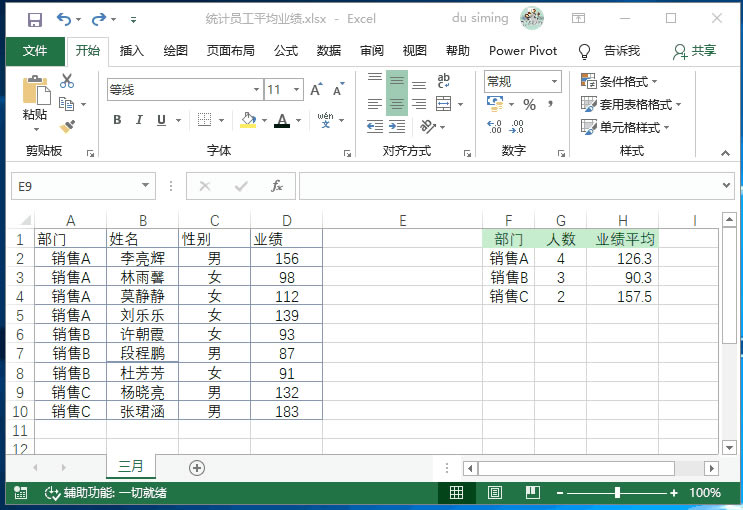Toggle Italic formatting
This screenshot has height=510, width=743.
139,121
